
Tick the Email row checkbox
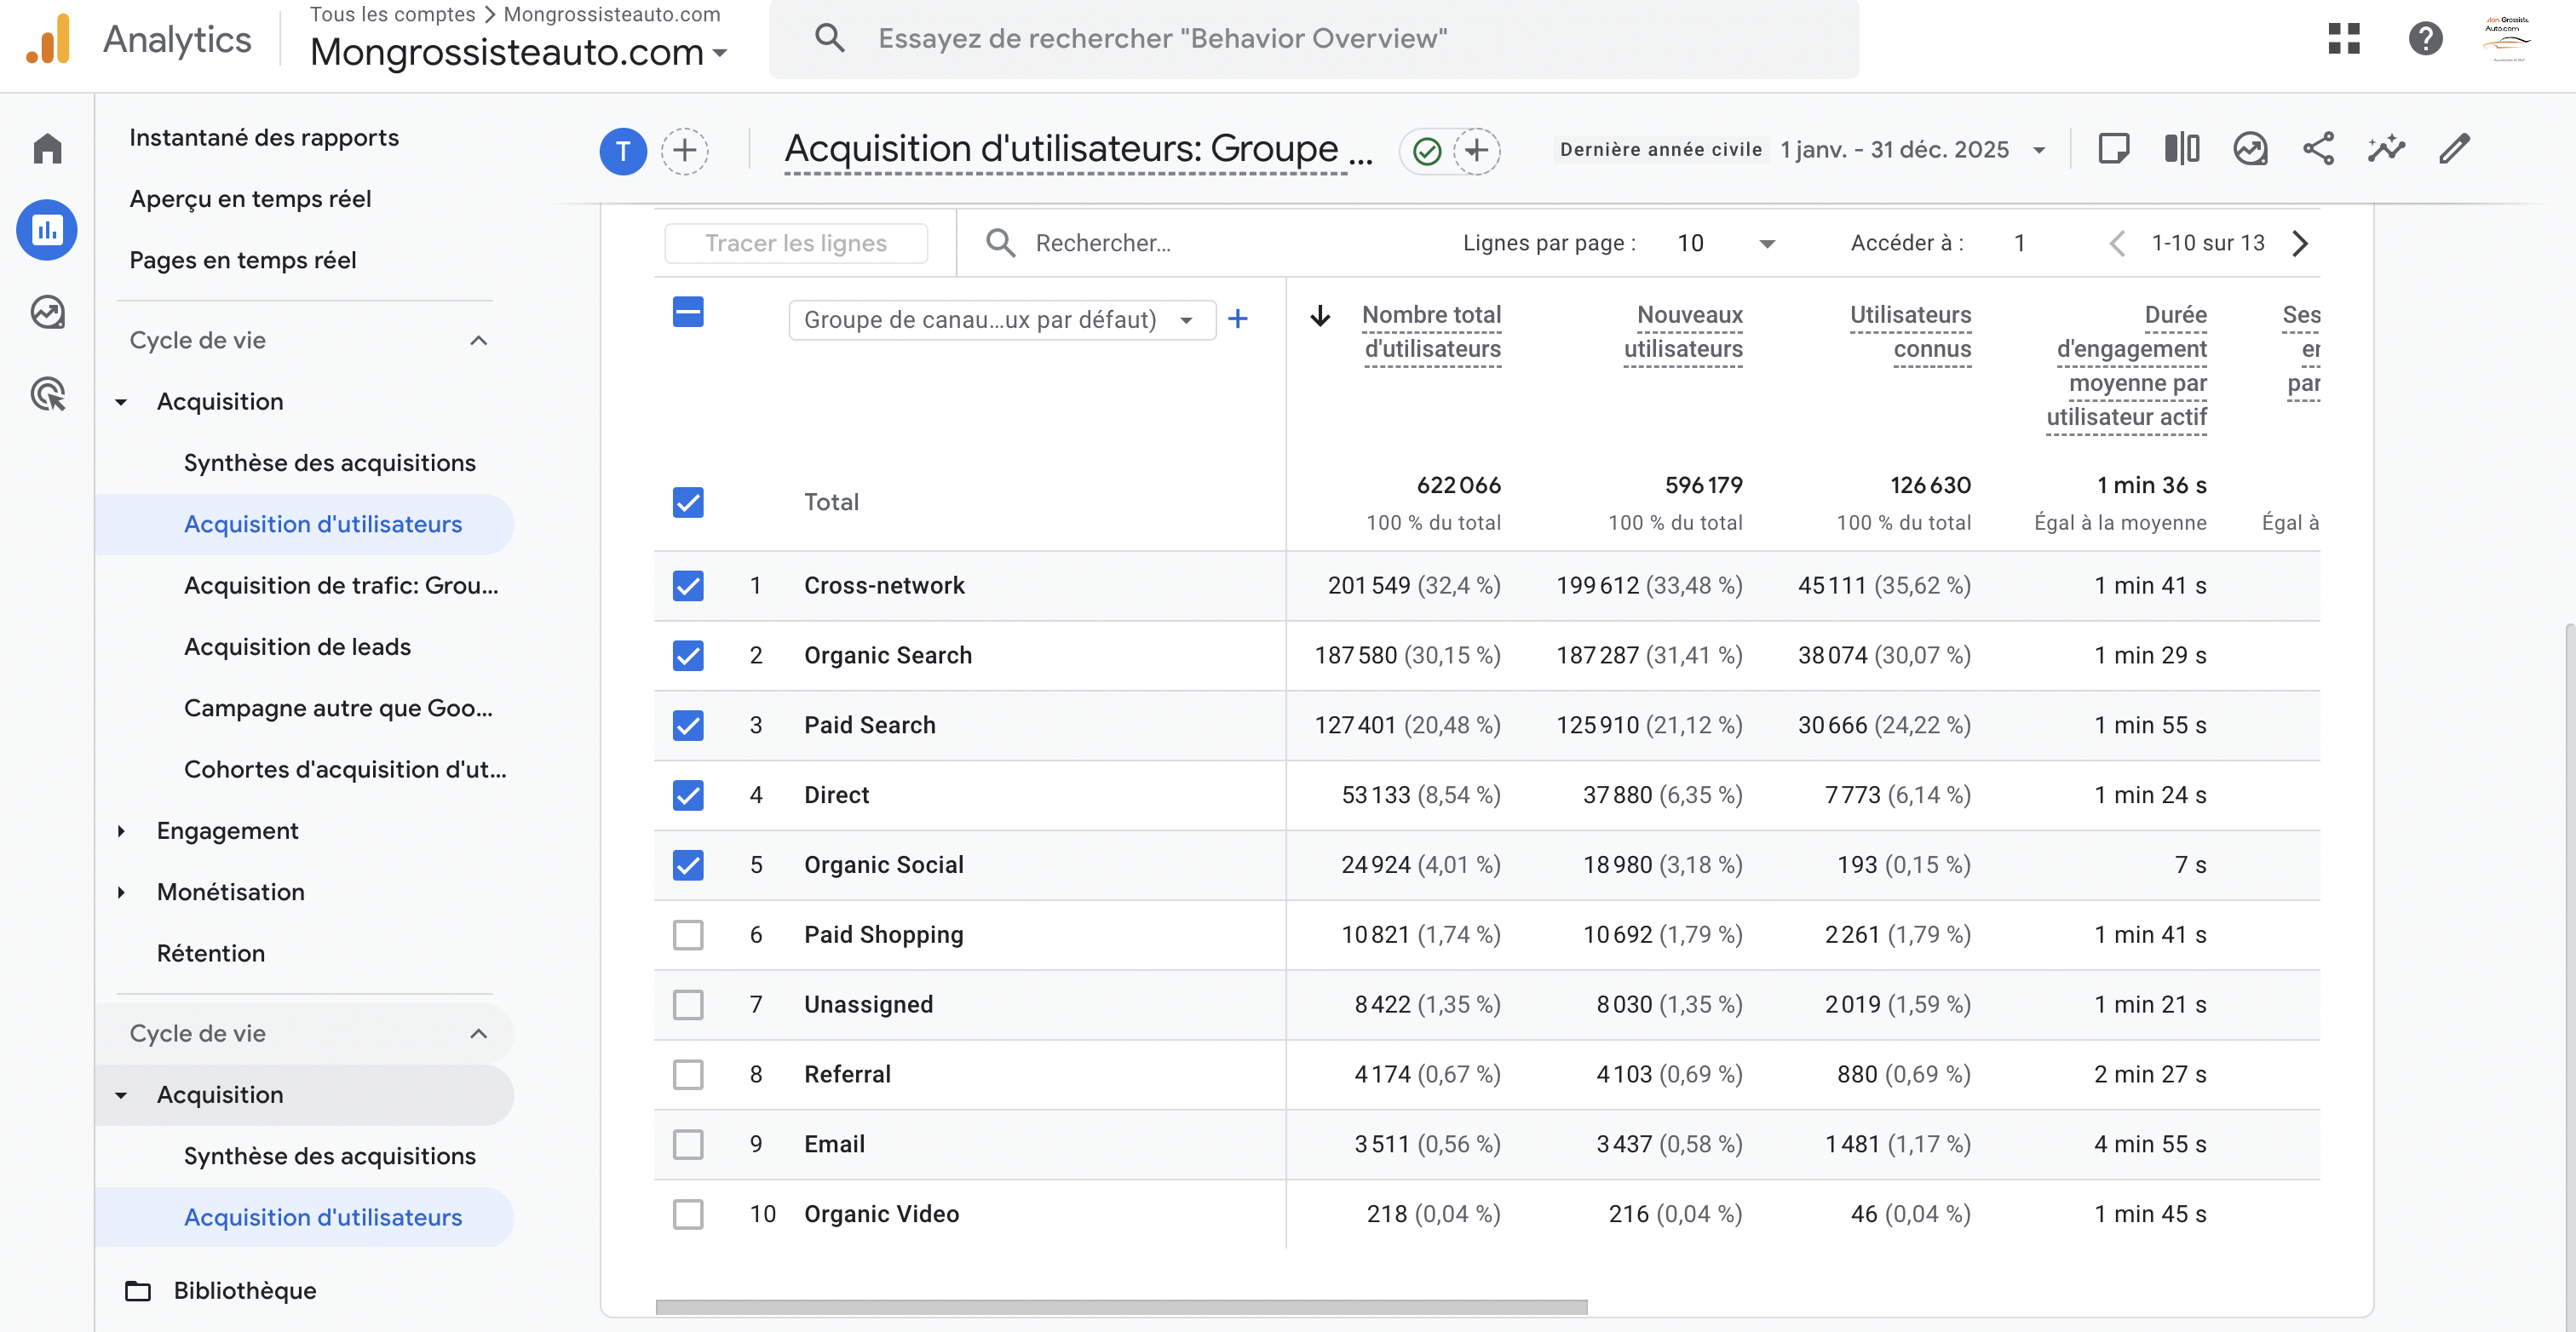pyautogui.click(x=688, y=1144)
